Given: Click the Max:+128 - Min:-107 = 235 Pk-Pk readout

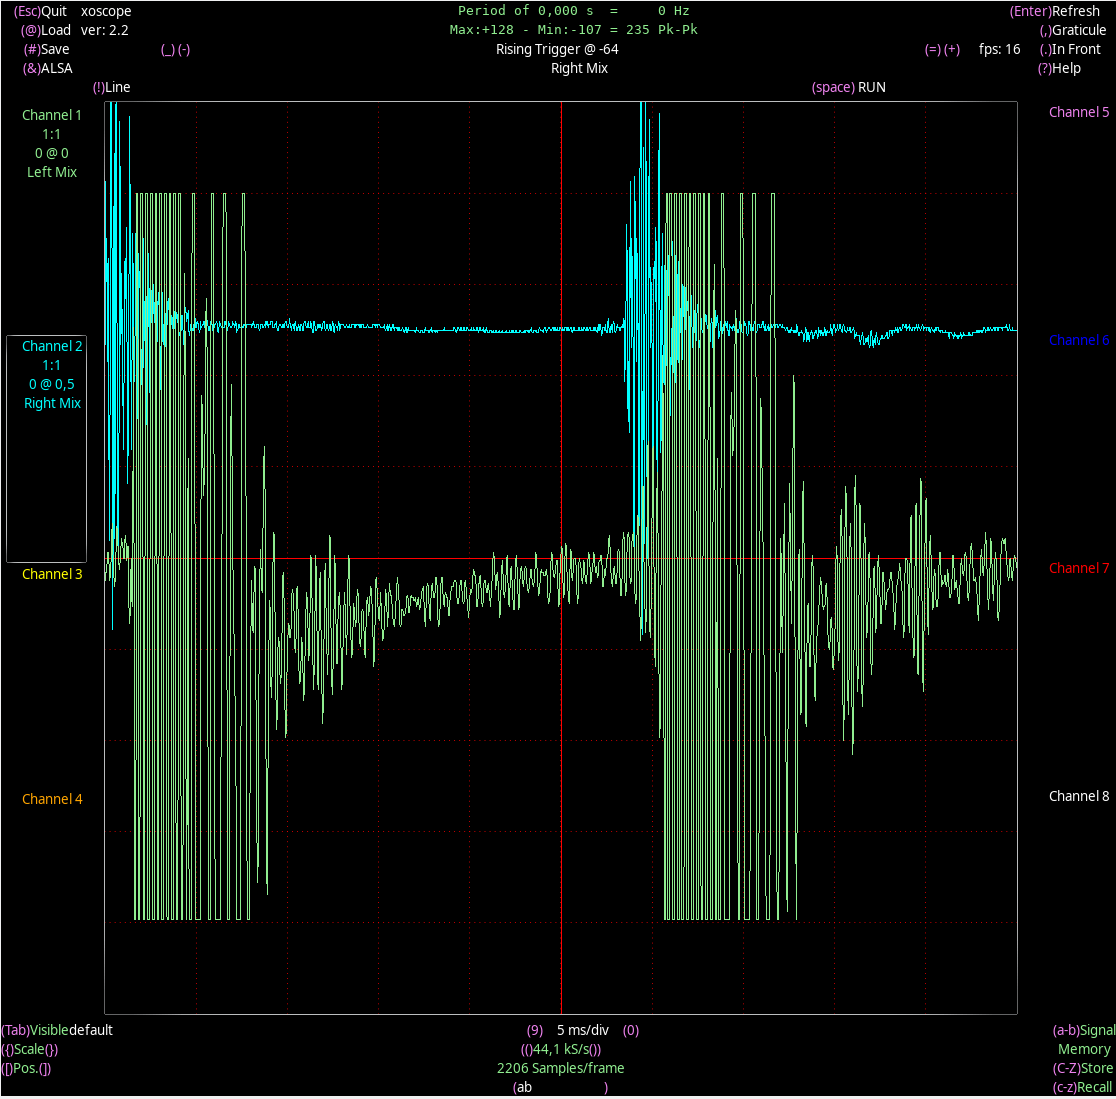Looking at the screenshot, I should click(574, 30).
